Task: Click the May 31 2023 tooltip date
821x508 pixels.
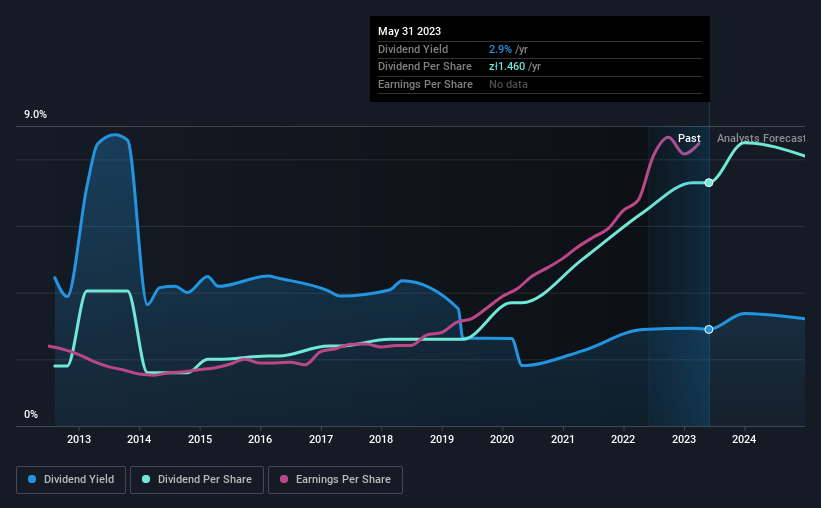Action: (410, 31)
